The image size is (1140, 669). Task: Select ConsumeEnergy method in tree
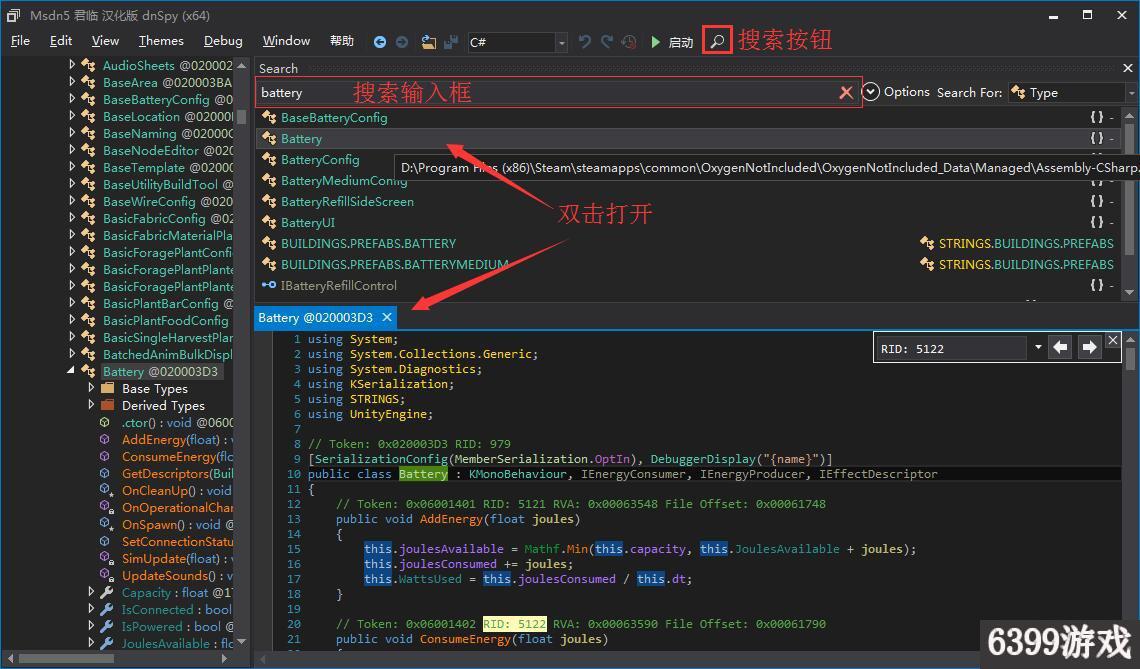point(177,457)
